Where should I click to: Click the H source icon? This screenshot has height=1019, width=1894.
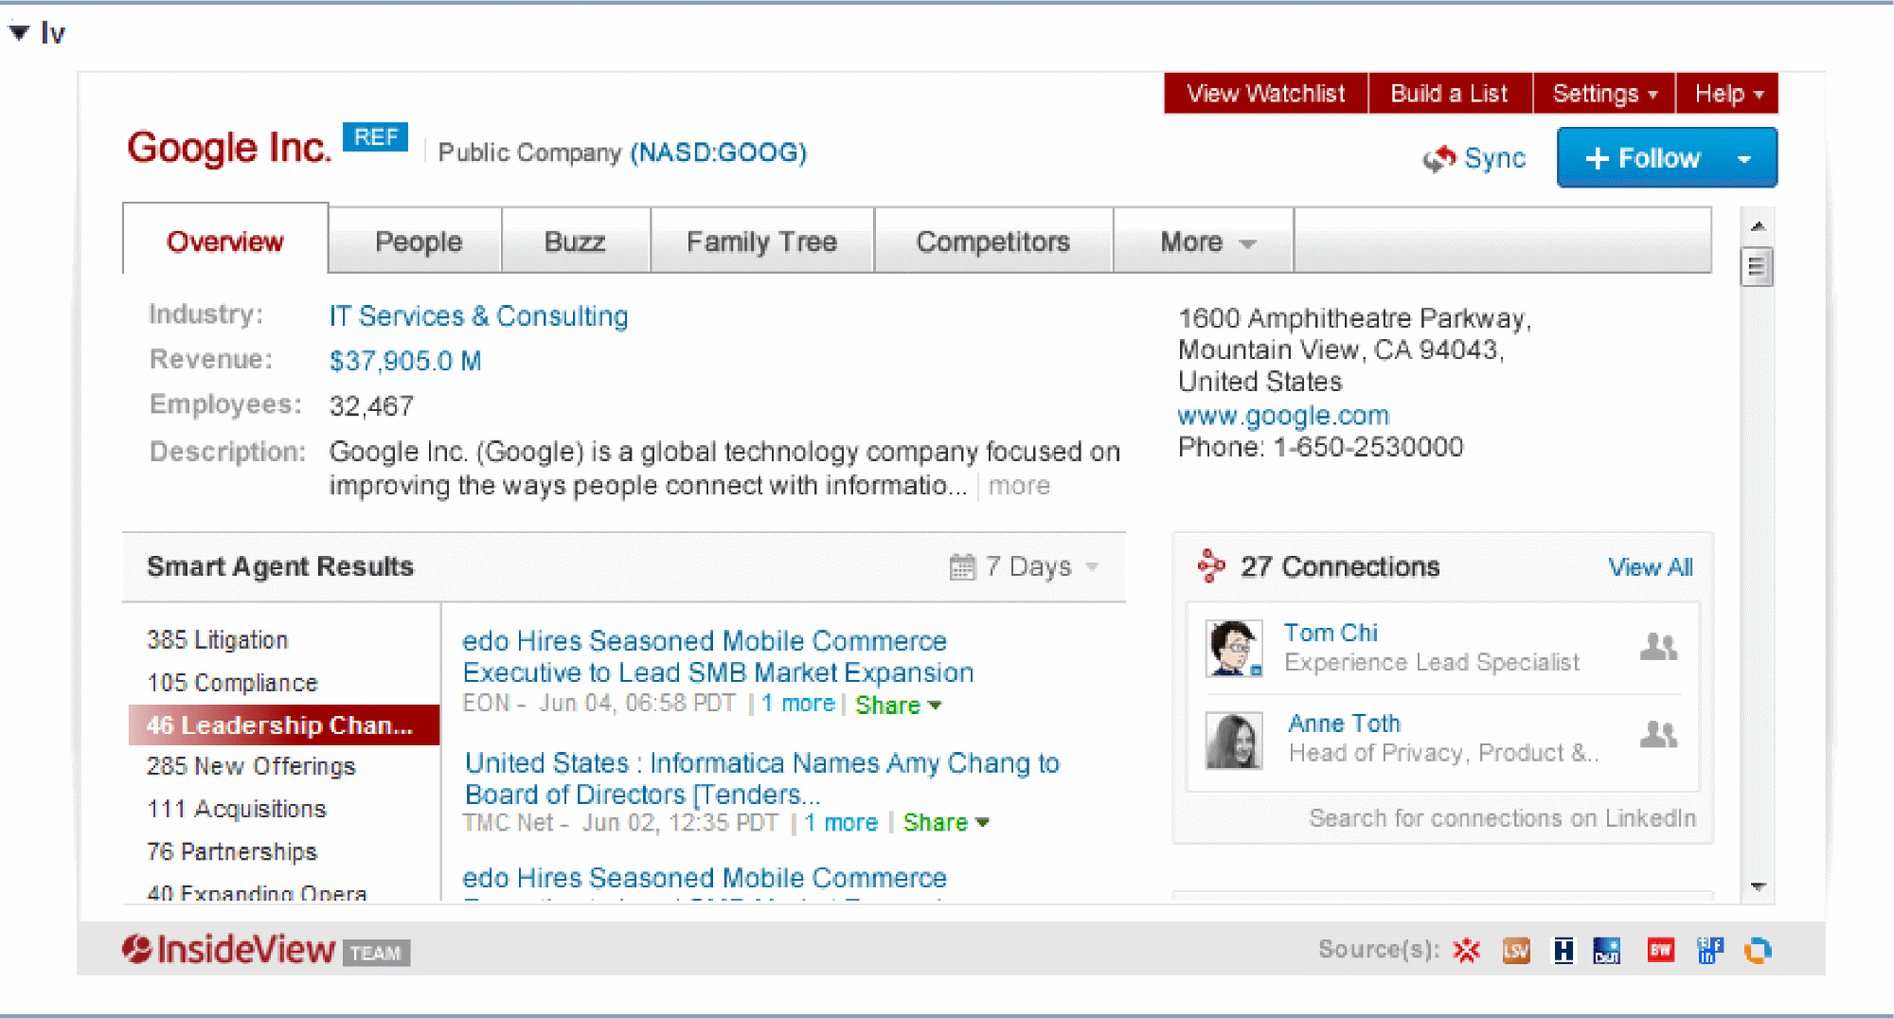[x=1563, y=951]
